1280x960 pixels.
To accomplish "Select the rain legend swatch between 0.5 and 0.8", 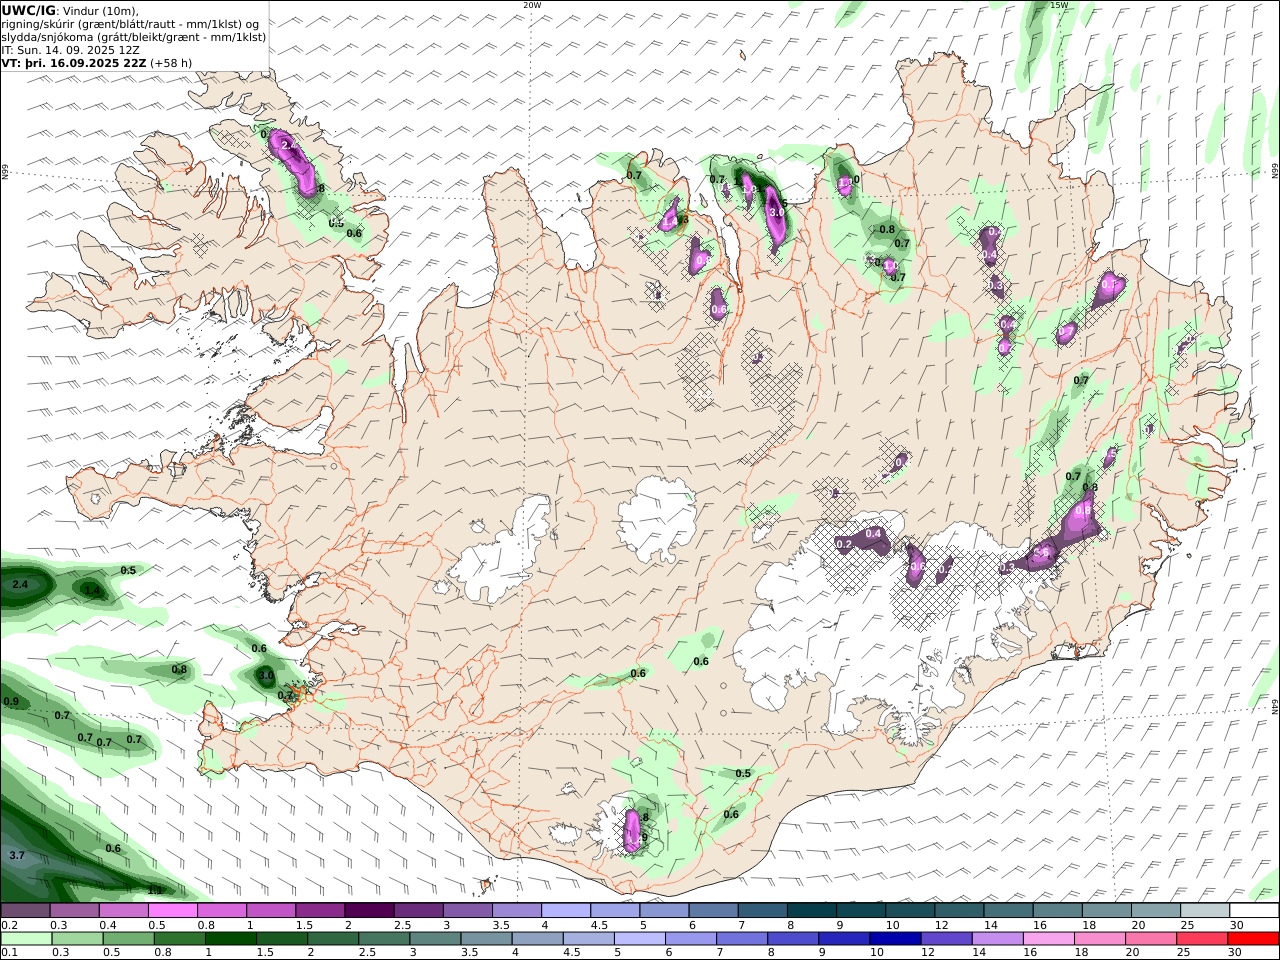I will (x=131, y=939).
